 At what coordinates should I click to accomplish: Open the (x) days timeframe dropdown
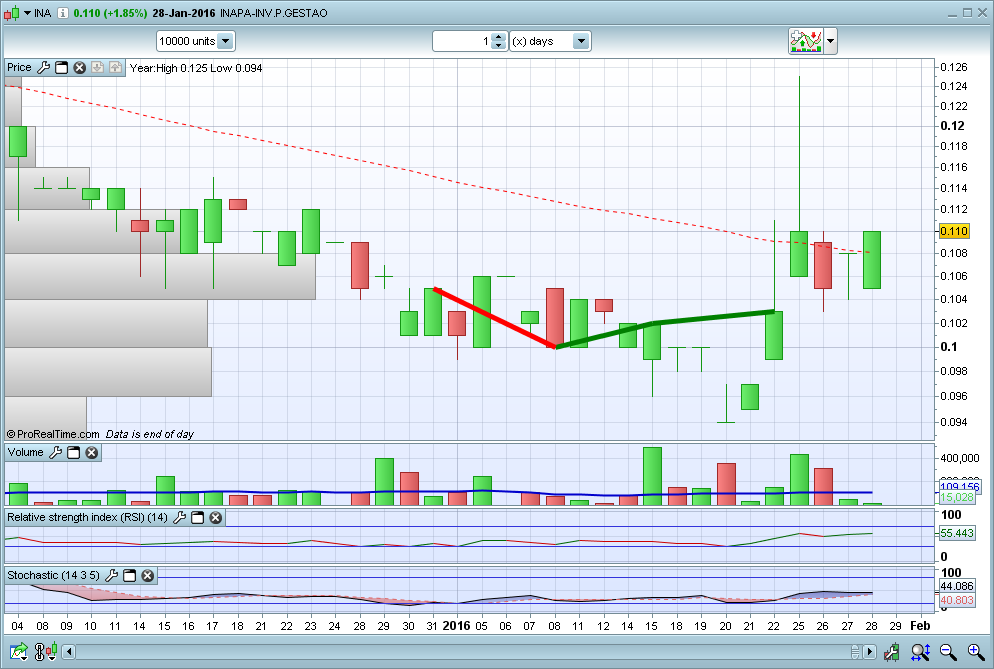tap(581, 41)
